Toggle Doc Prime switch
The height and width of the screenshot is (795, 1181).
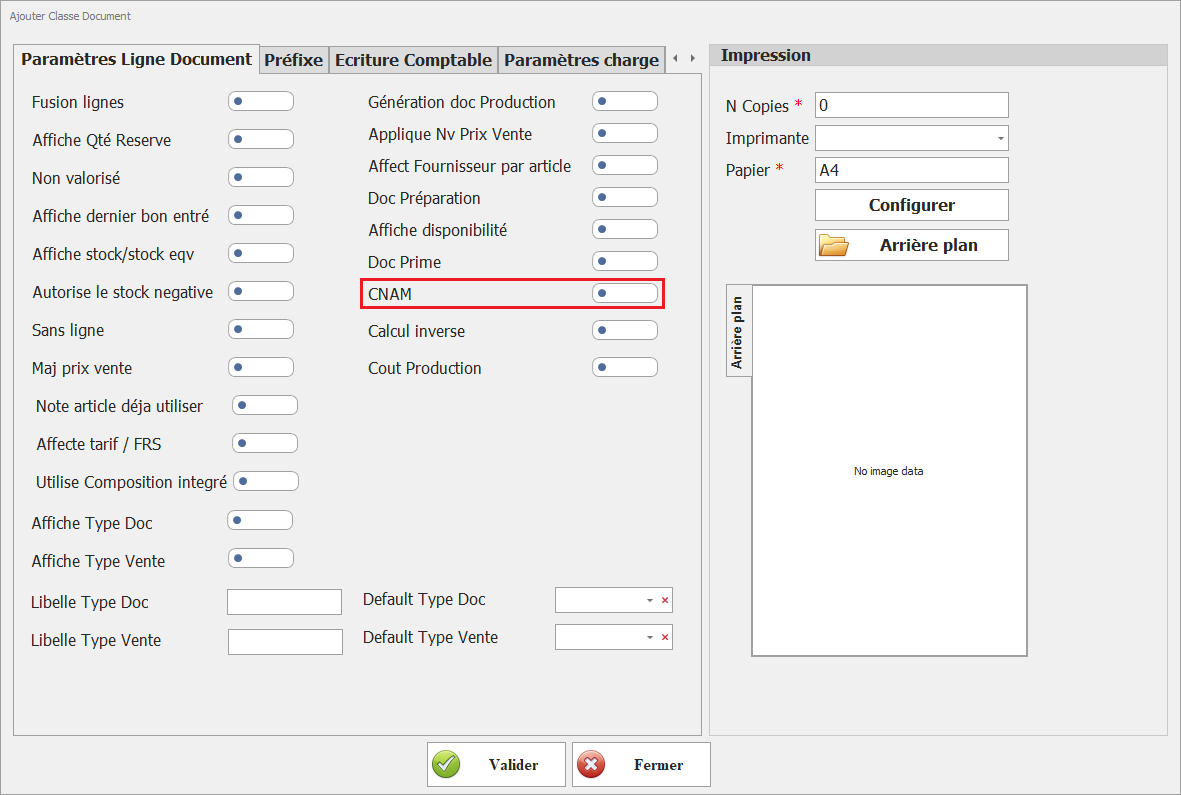tap(624, 261)
